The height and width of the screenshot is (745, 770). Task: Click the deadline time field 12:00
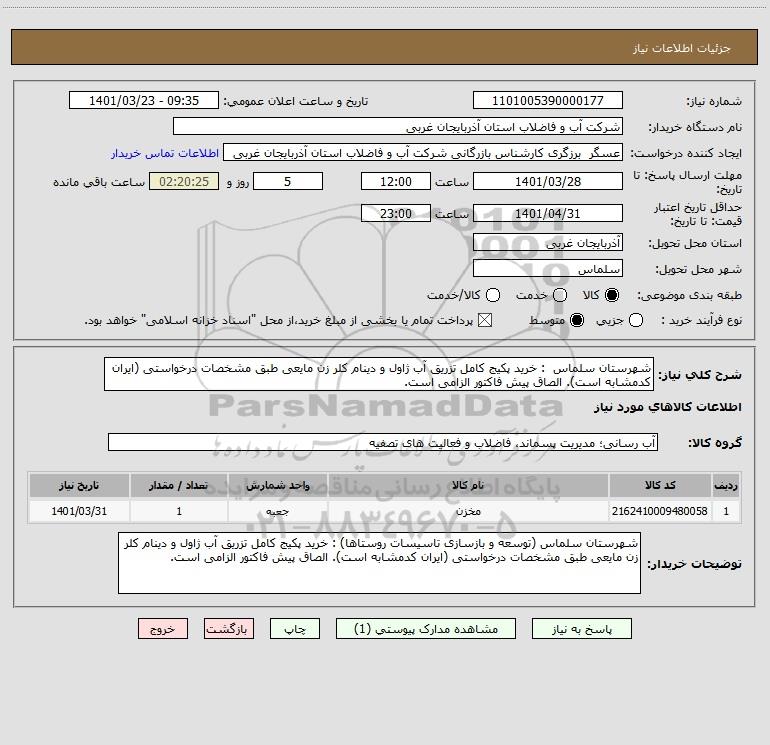click(x=396, y=181)
